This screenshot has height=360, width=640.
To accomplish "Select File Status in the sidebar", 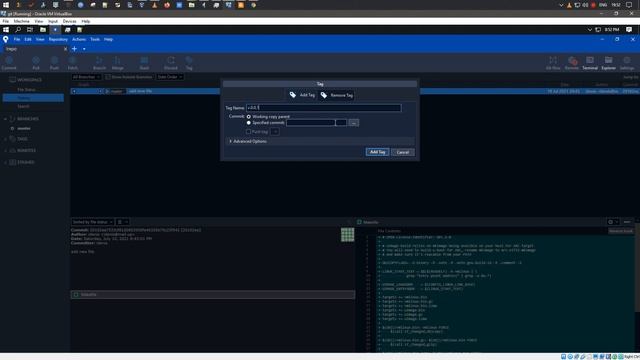I will click(26, 89).
